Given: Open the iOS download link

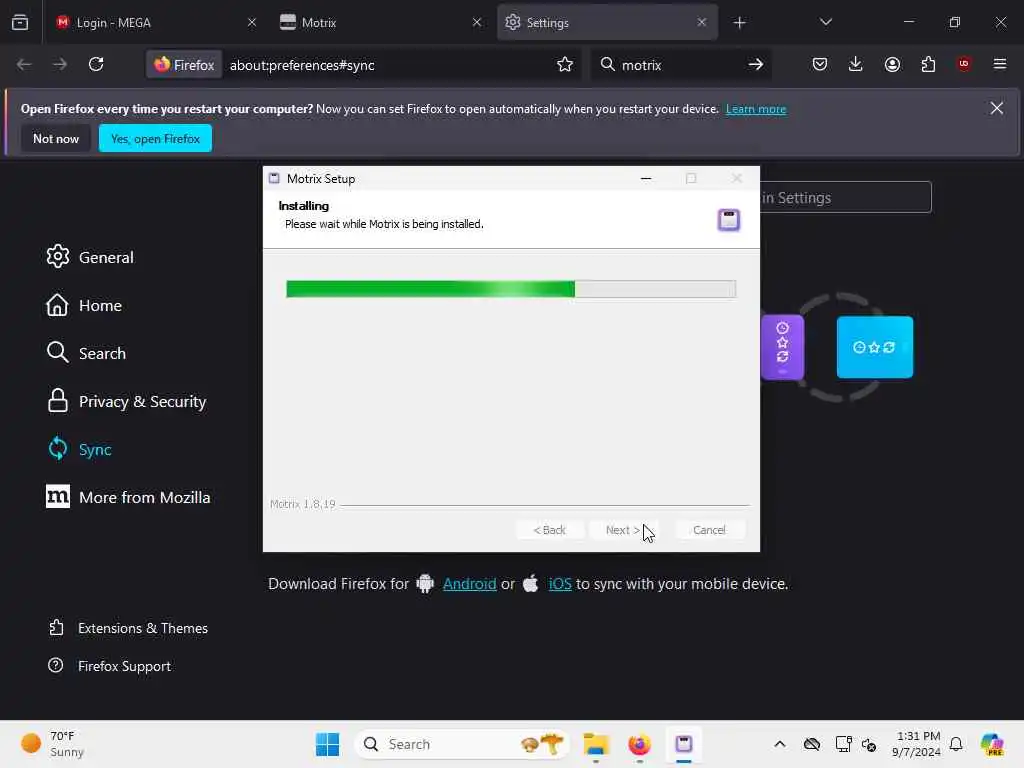Looking at the screenshot, I should click(x=560, y=584).
